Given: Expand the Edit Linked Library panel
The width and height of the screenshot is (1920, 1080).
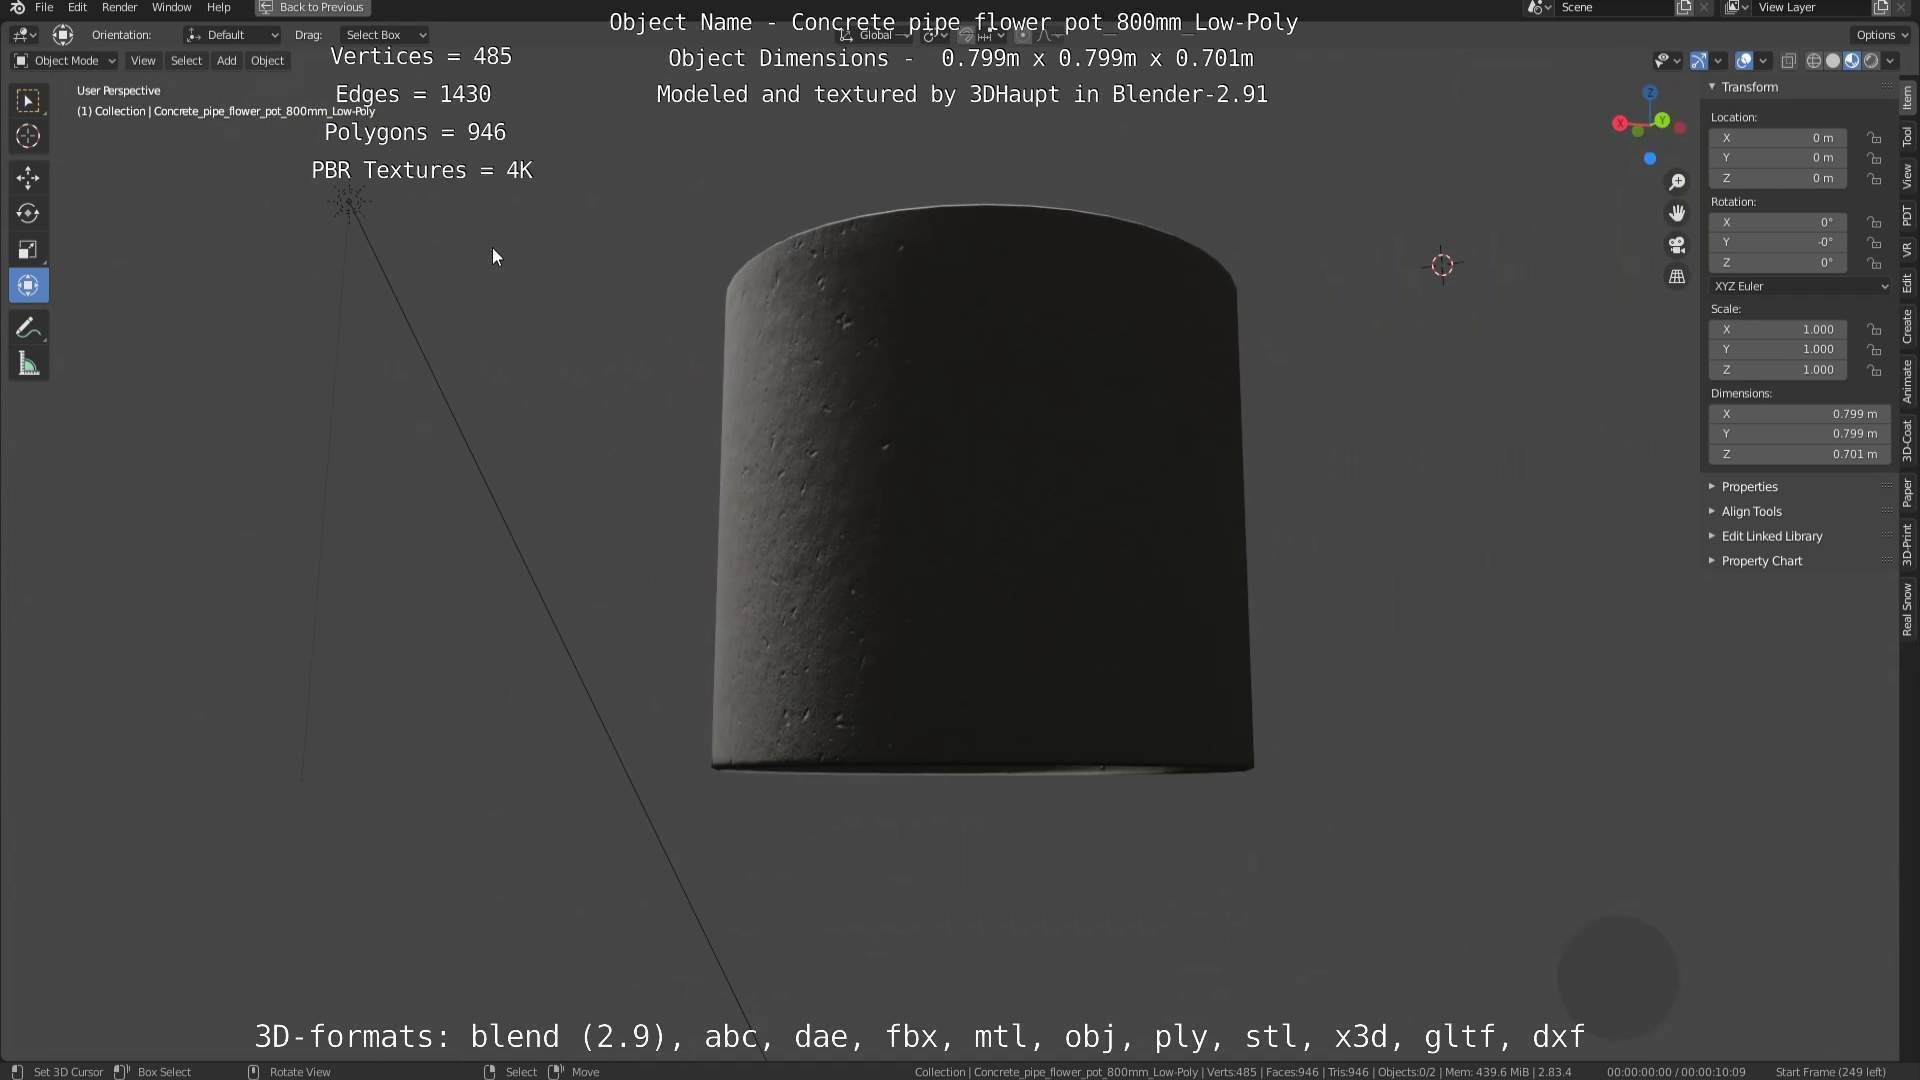Looking at the screenshot, I should (x=1711, y=536).
